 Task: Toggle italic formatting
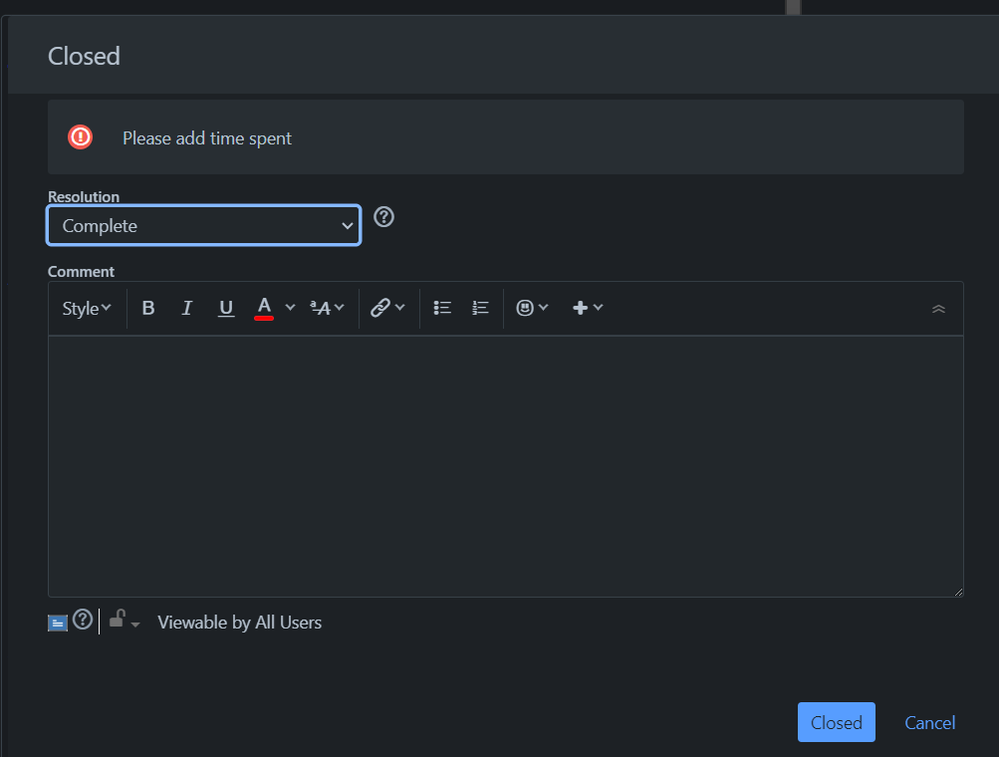pos(187,308)
